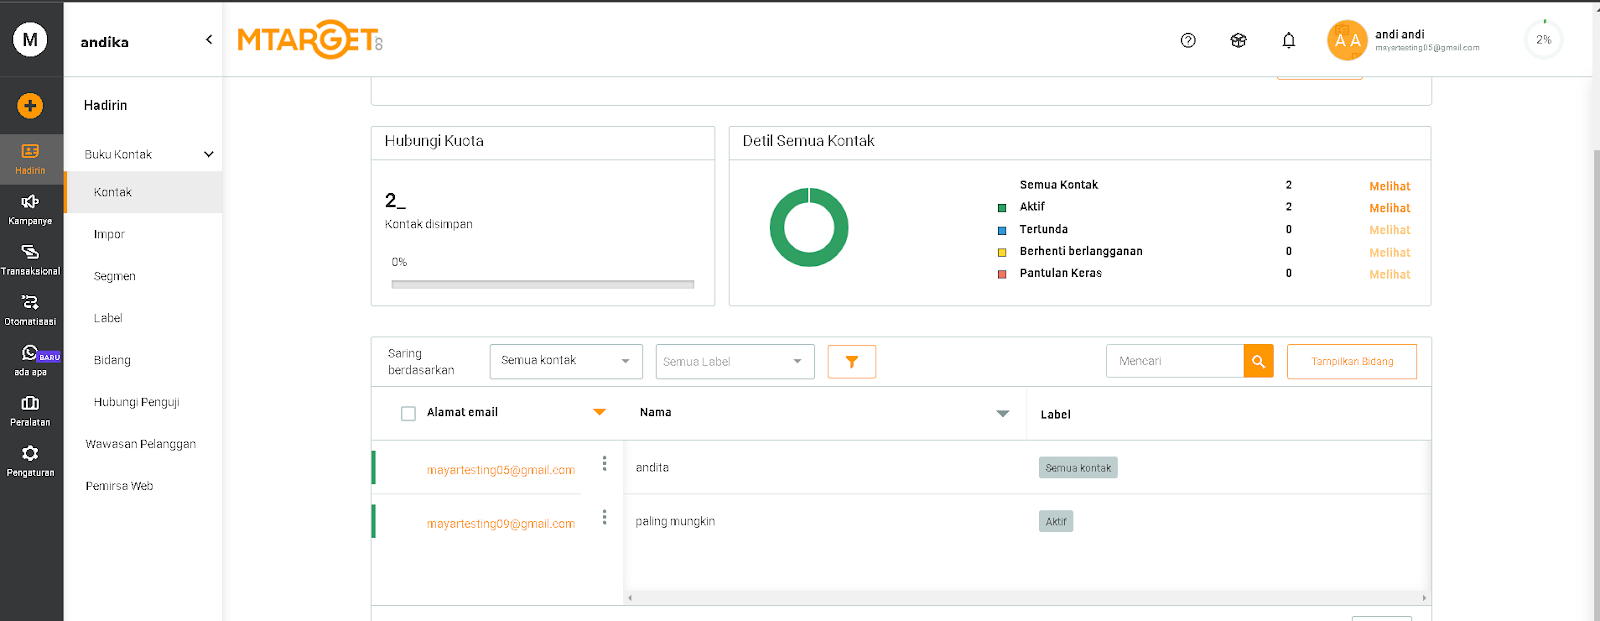Click the 2% progress circle
The width and height of the screenshot is (1600, 621).
[x=1544, y=40]
